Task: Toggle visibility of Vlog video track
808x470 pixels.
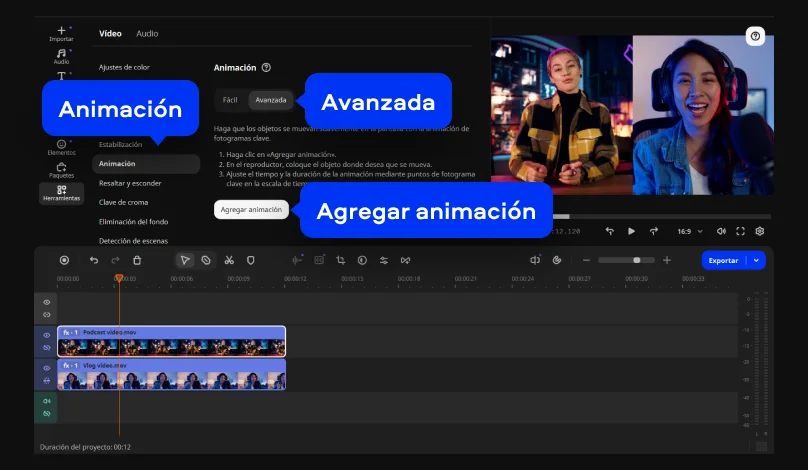Action: click(x=46, y=368)
